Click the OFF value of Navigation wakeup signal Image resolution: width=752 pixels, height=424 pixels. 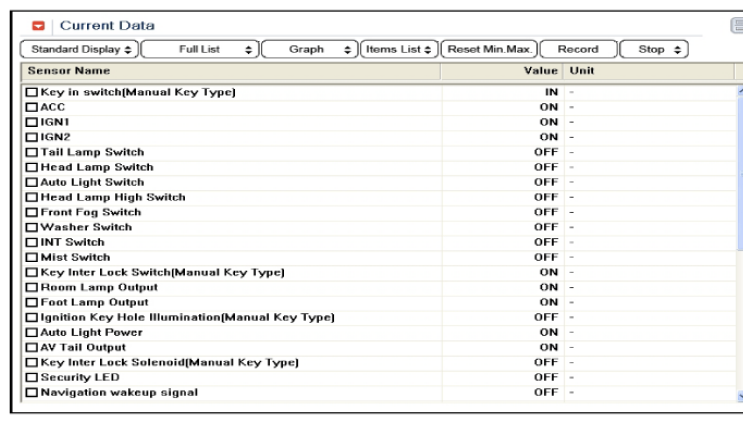tap(546, 392)
